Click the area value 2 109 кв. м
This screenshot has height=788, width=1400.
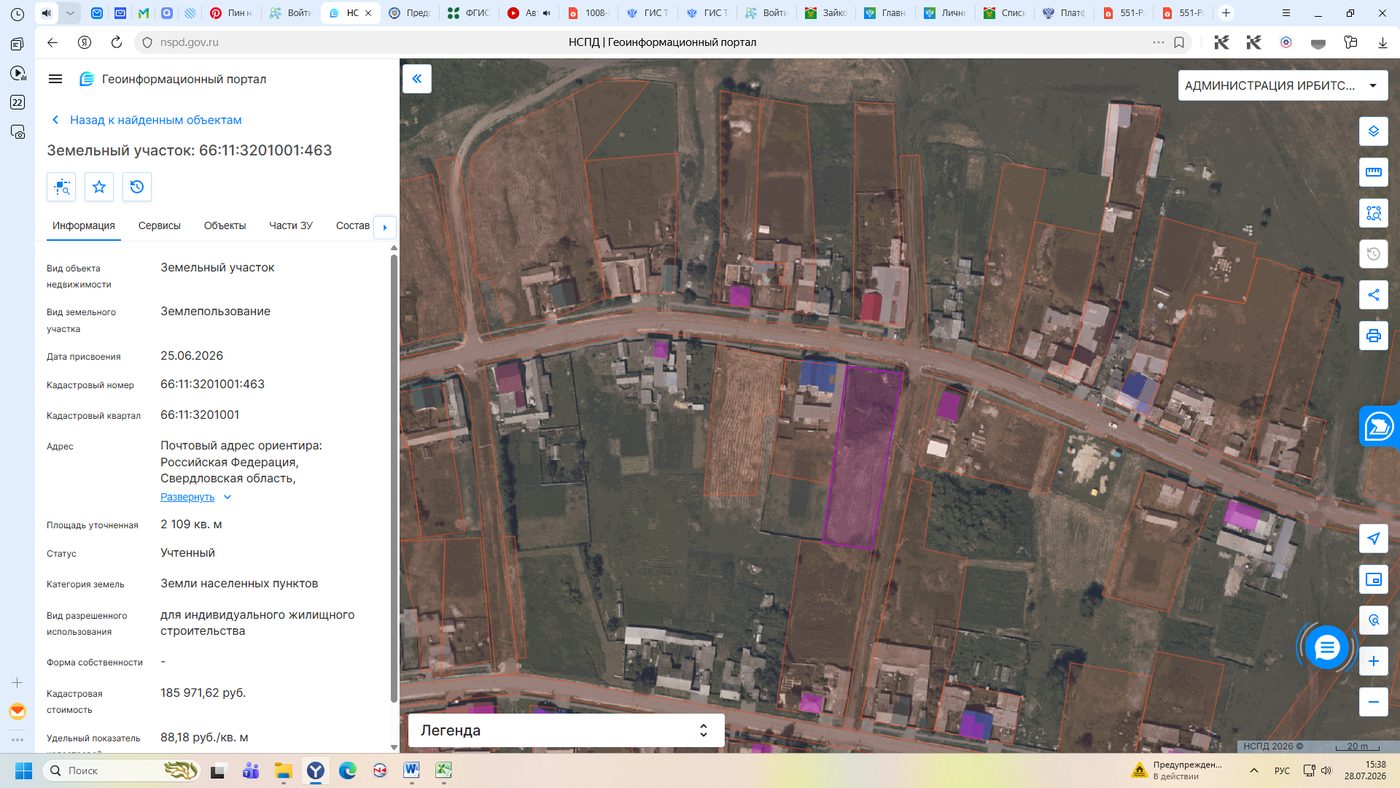[x=191, y=524]
